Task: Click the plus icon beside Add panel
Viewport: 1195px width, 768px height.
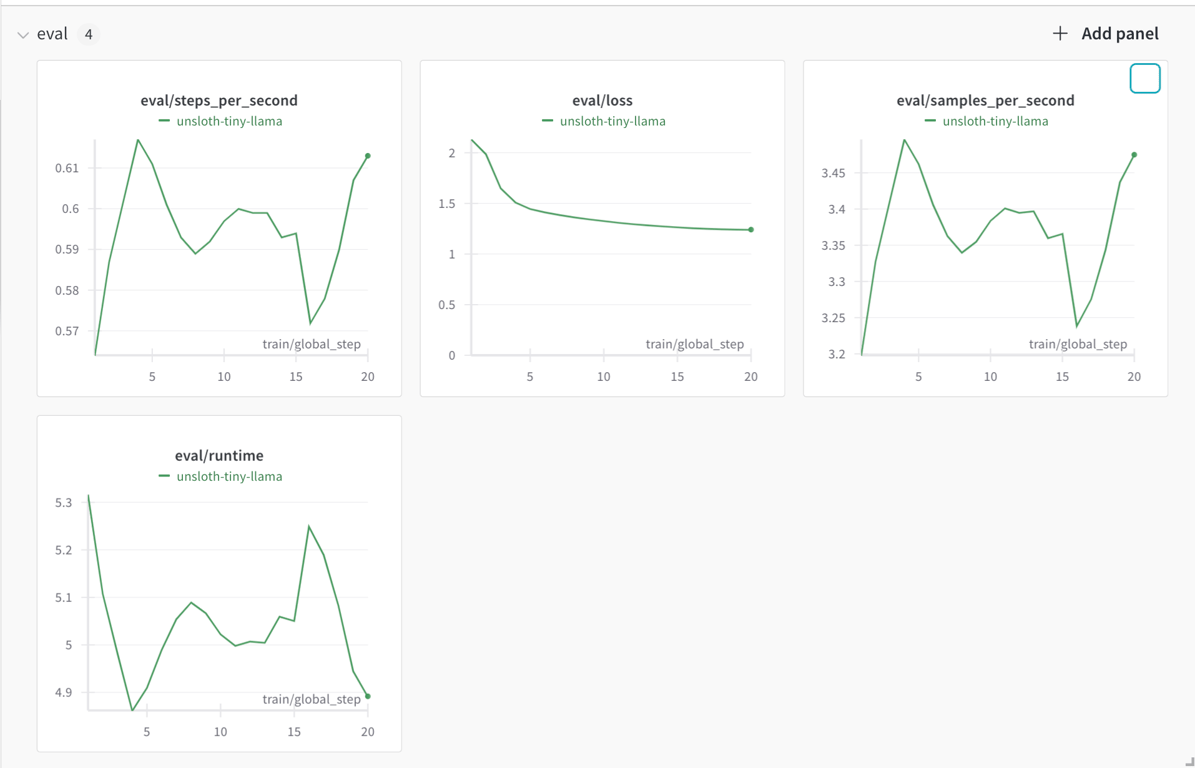Action: pyautogui.click(x=1059, y=34)
